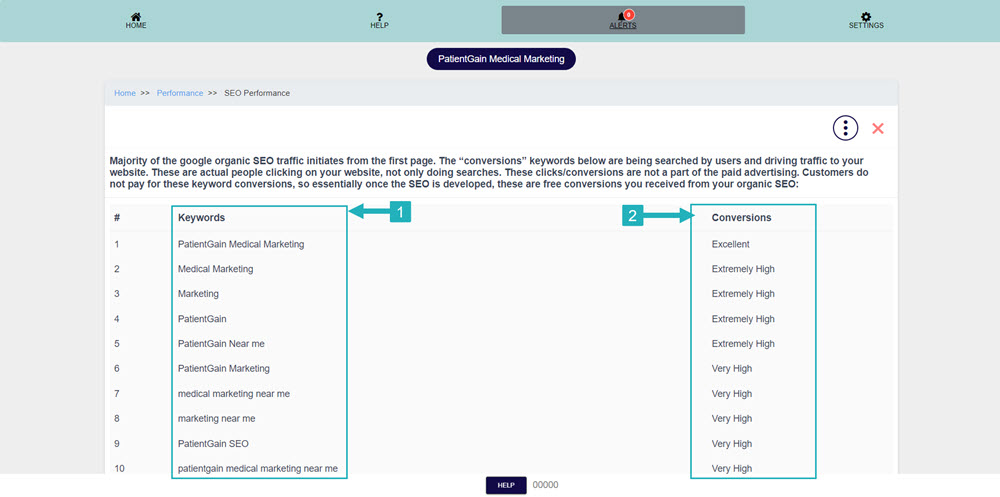Click keyword 'marketing near me' in row 8
The image size is (1000, 497).
pyautogui.click(x=217, y=419)
